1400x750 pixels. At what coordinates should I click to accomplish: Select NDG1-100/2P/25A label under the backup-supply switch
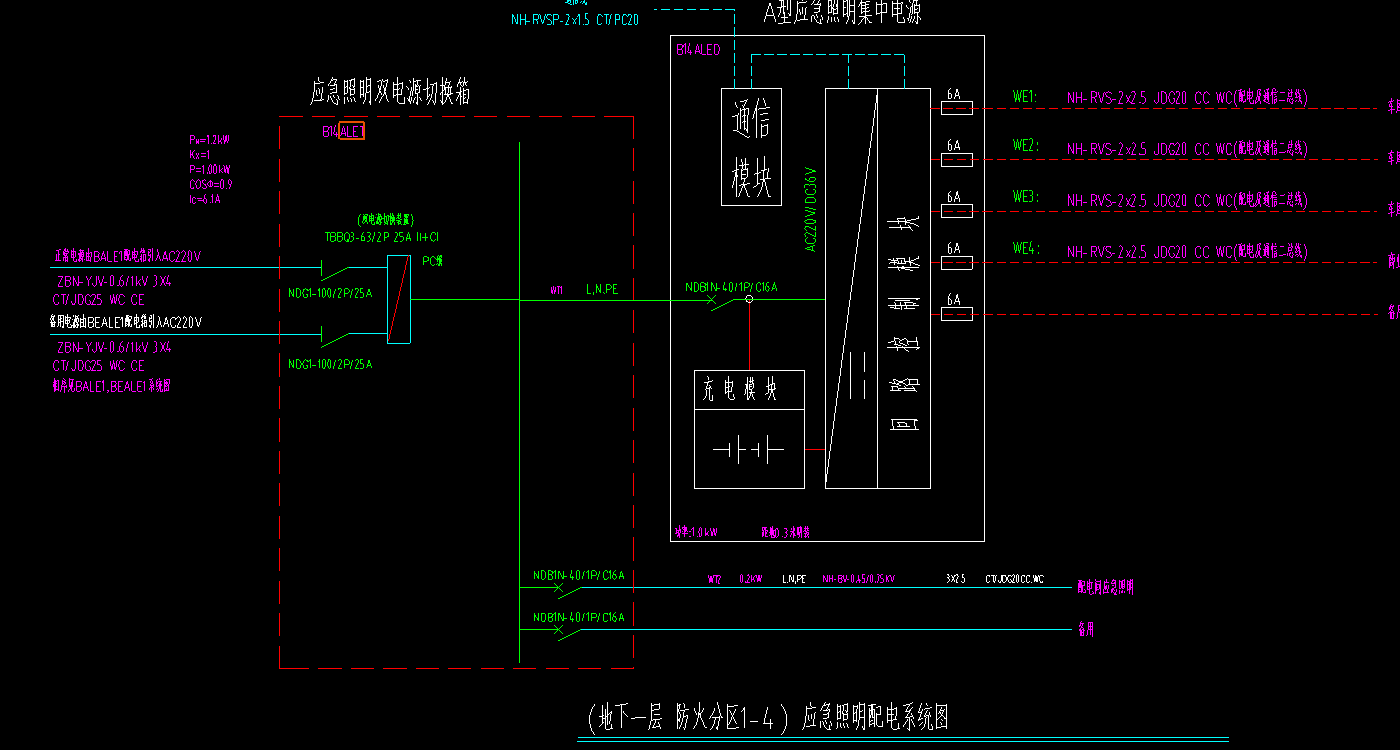tap(330, 364)
